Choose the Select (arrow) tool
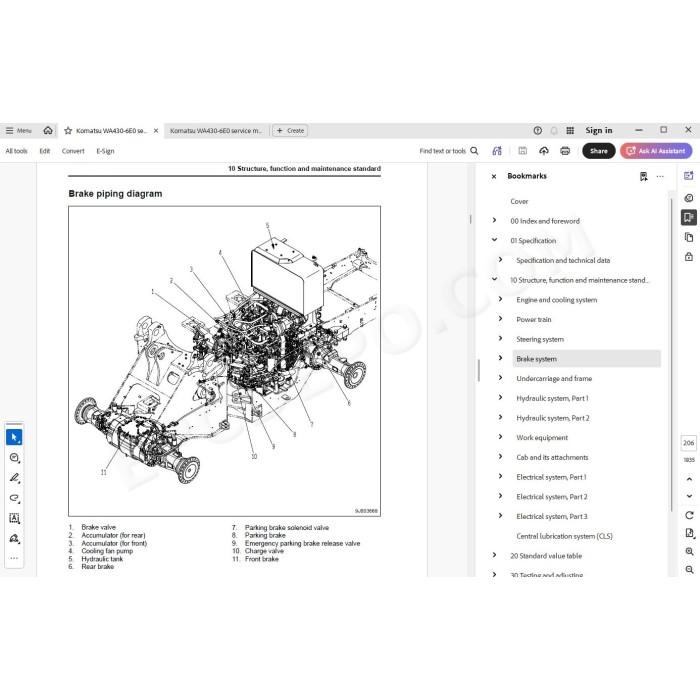The image size is (700, 700). (x=14, y=437)
